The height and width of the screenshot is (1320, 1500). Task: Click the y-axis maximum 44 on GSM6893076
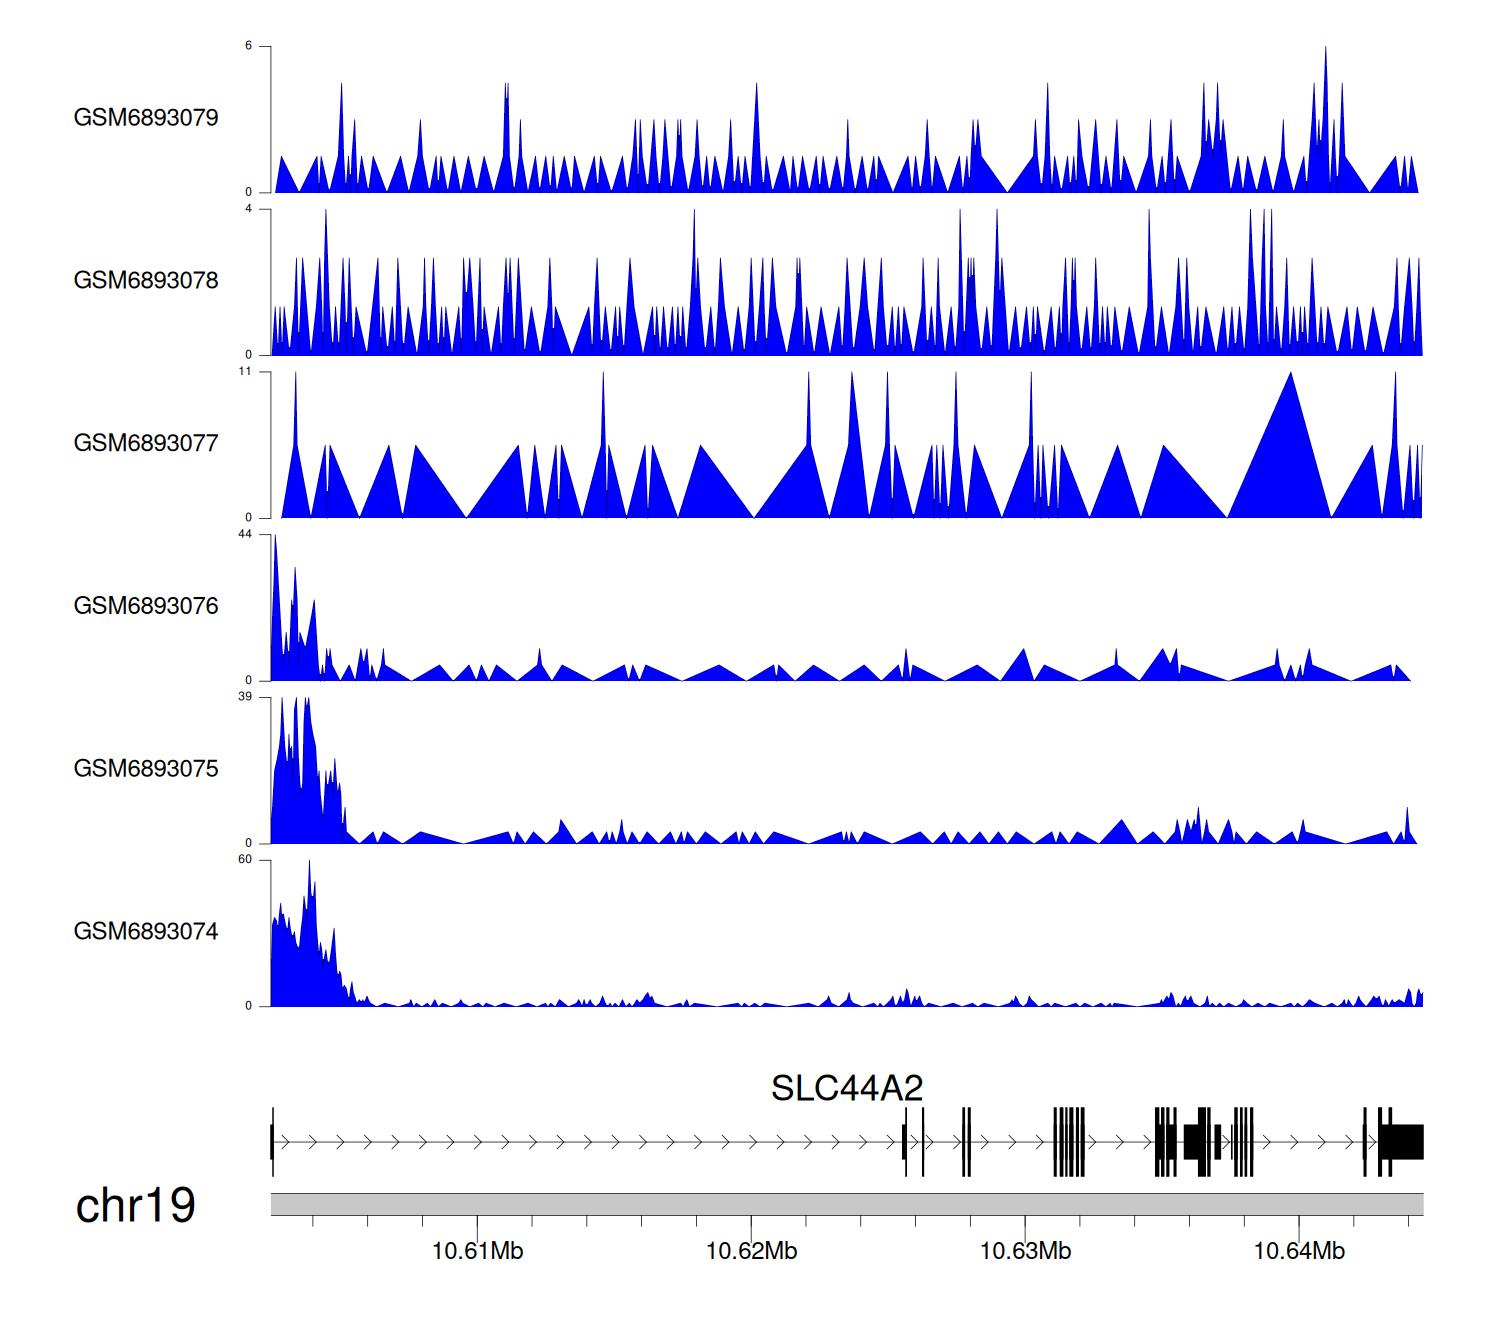point(245,534)
